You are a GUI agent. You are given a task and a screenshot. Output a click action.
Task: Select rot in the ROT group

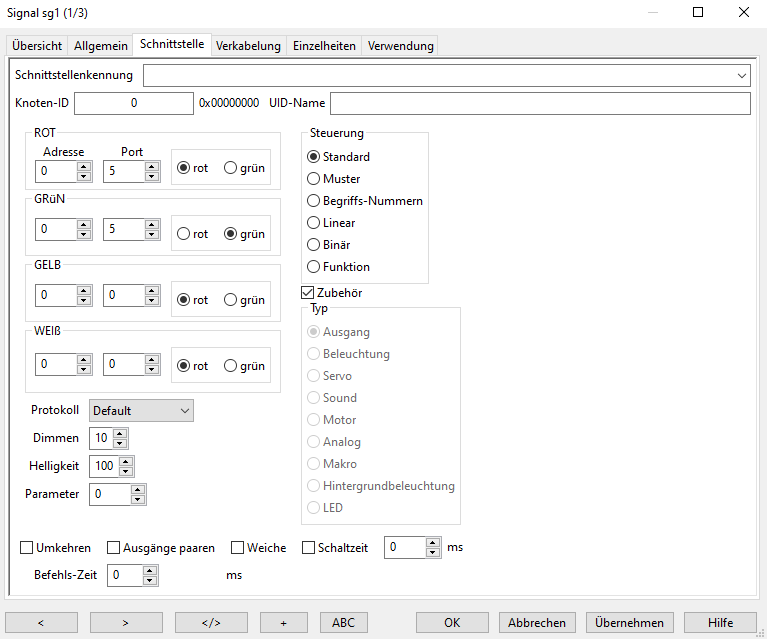[192, 168]
